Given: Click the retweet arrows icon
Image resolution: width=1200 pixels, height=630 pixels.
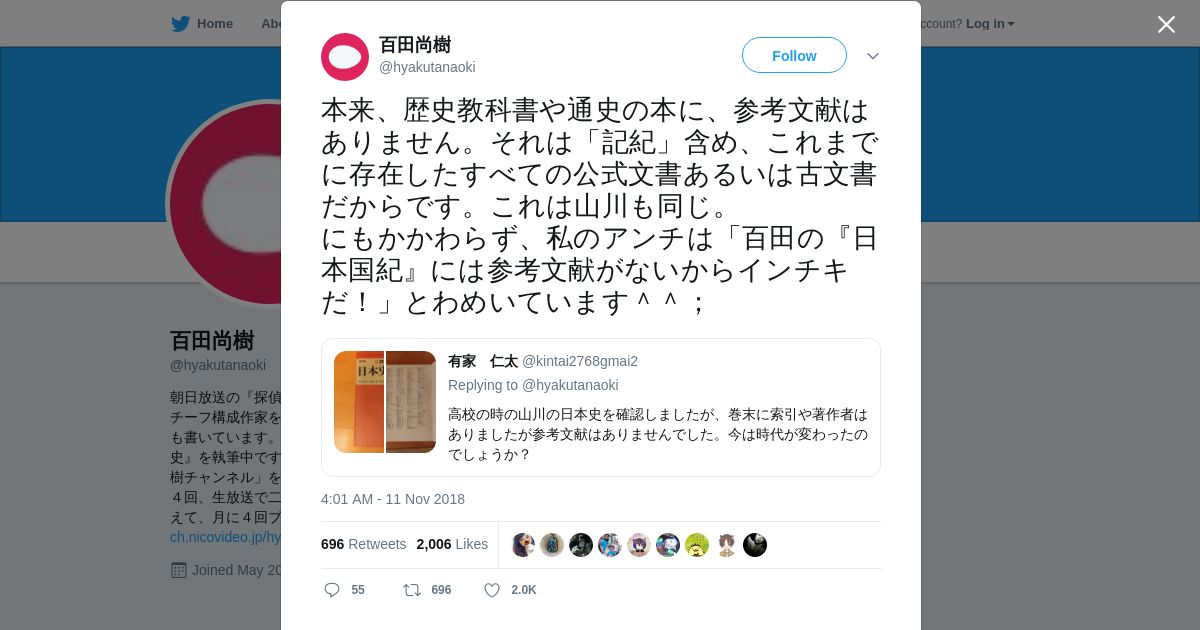Looking at the screenshot, I should (412, 590).
